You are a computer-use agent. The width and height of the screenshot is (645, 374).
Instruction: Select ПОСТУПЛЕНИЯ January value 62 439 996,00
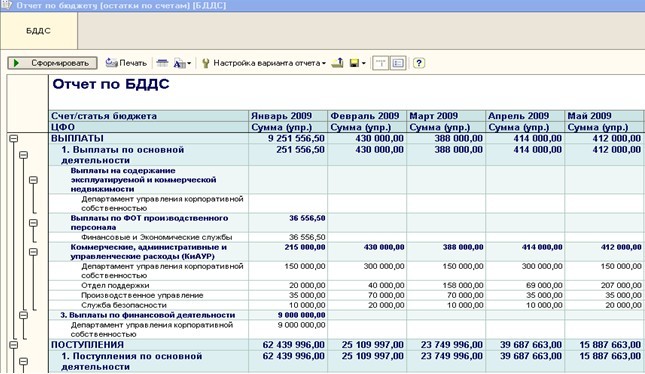point(294,344)
